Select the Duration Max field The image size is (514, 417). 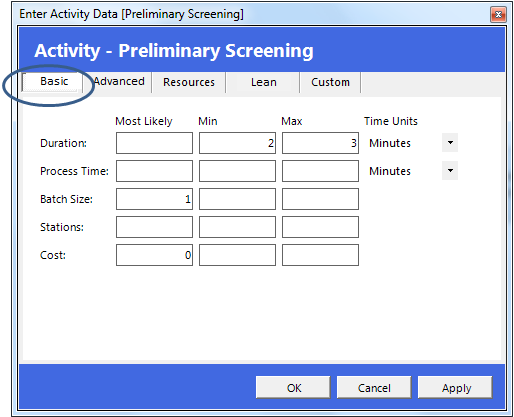click(x=320, y=143)
